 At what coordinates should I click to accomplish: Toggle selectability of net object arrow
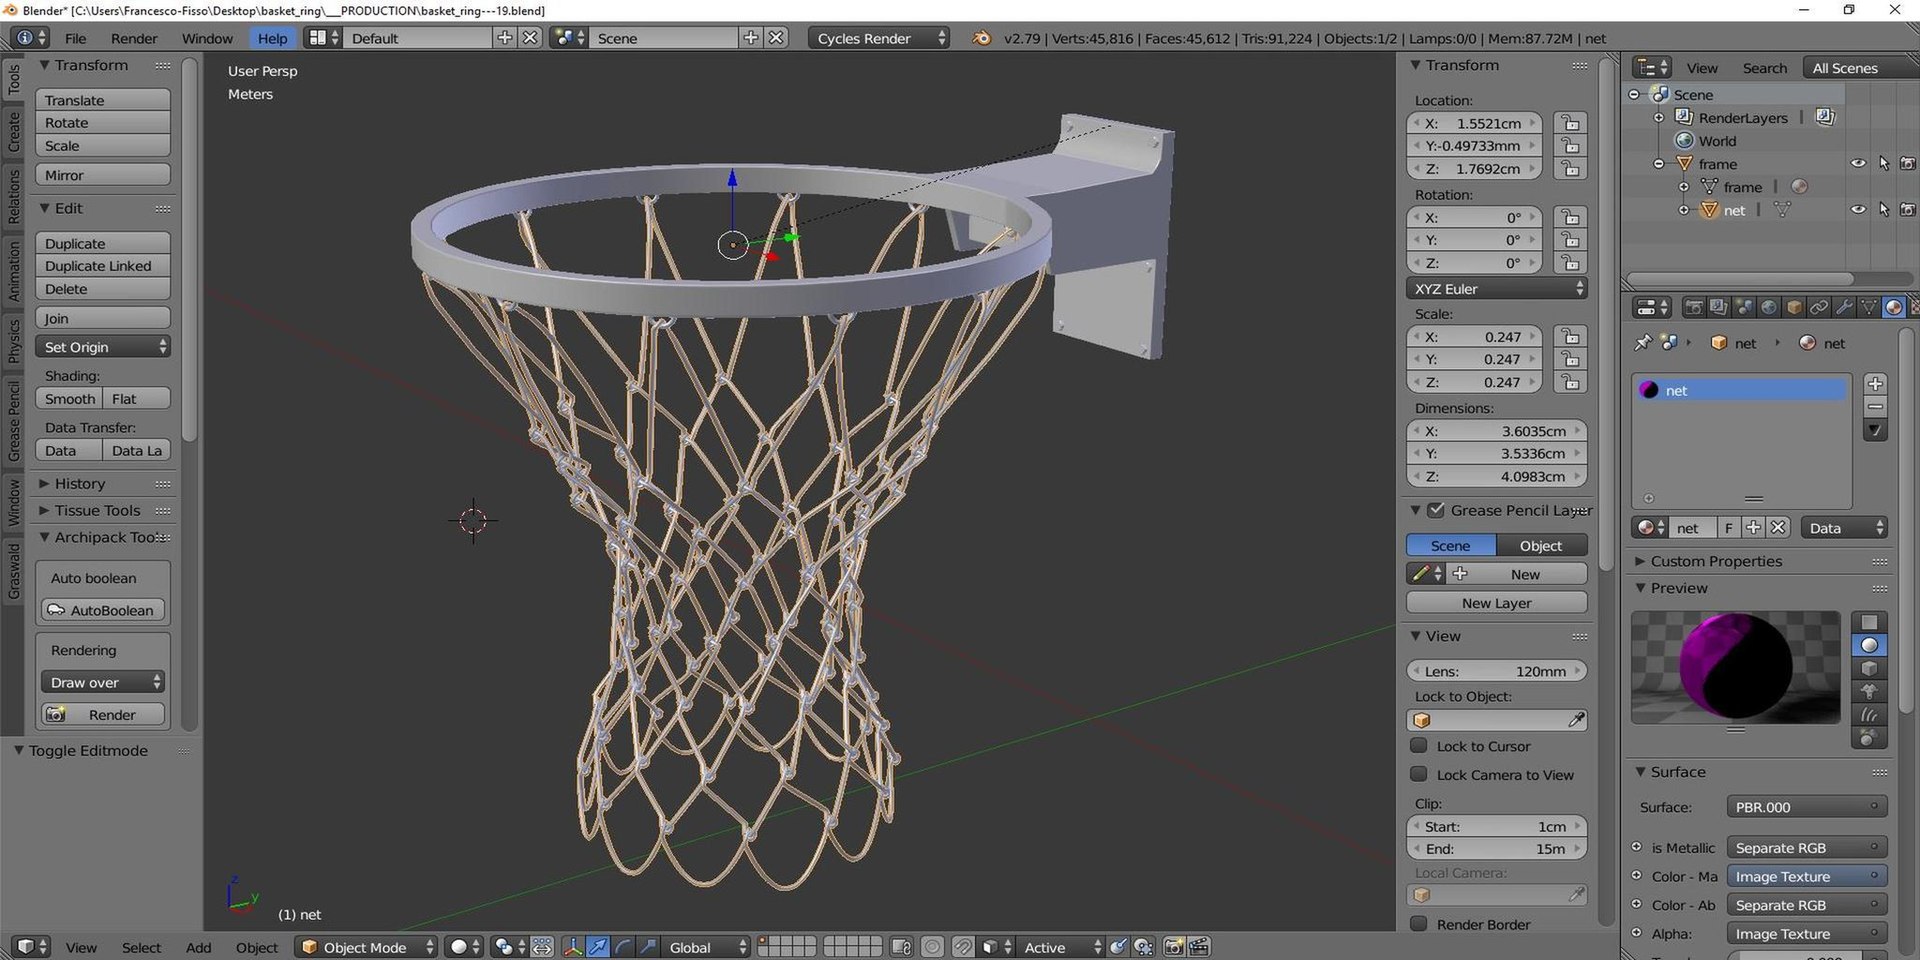[x=1884, y=210]
